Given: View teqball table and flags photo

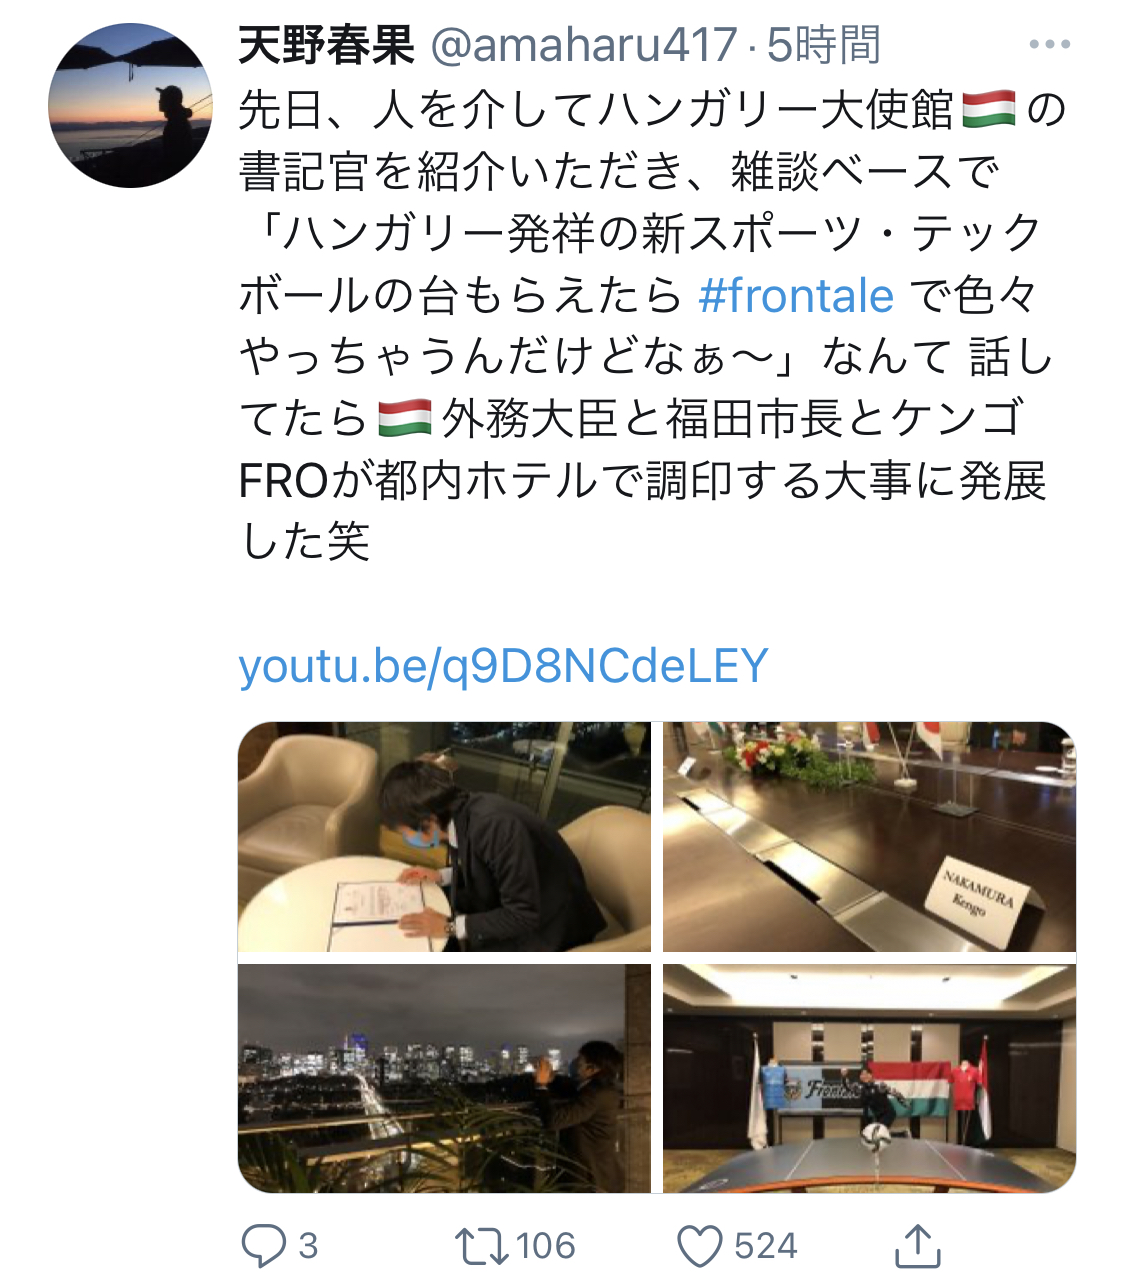Looking at the screenshot, I should (869, 1078).
